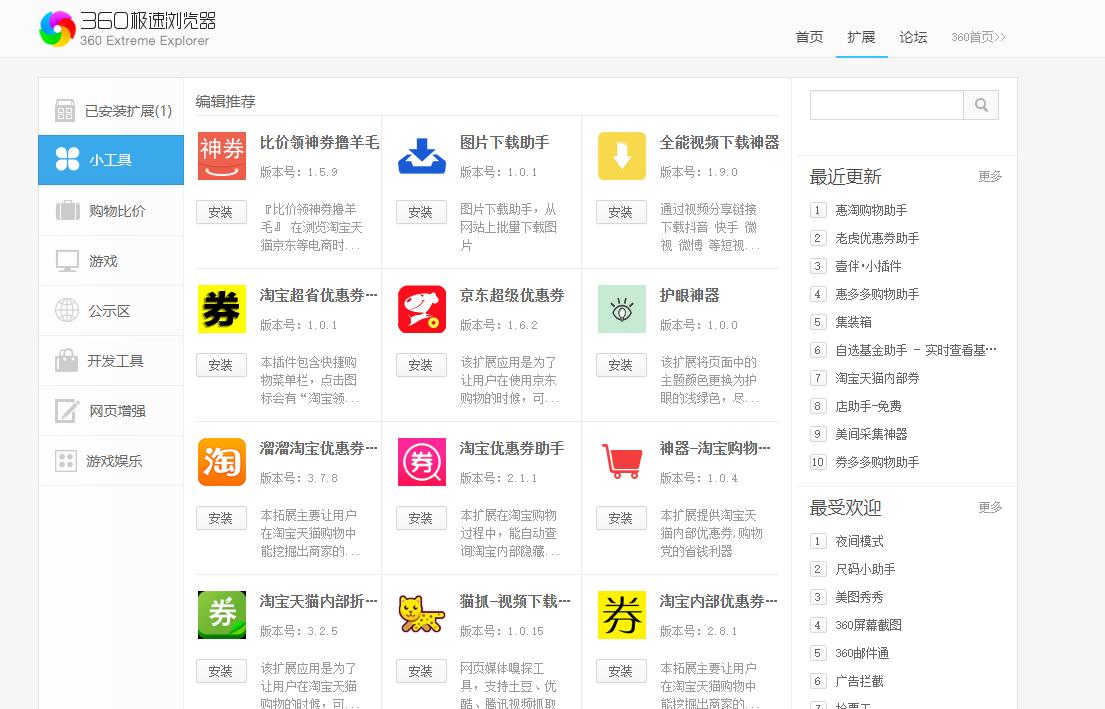Viewport: 1105px width, 709px height.
Task: Switch to the 首页 navigation tab
Action: (x=809, y=37)
